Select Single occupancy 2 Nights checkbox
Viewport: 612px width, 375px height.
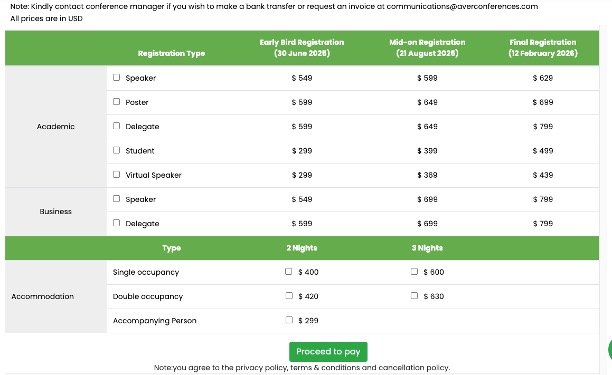click(288, 271)
